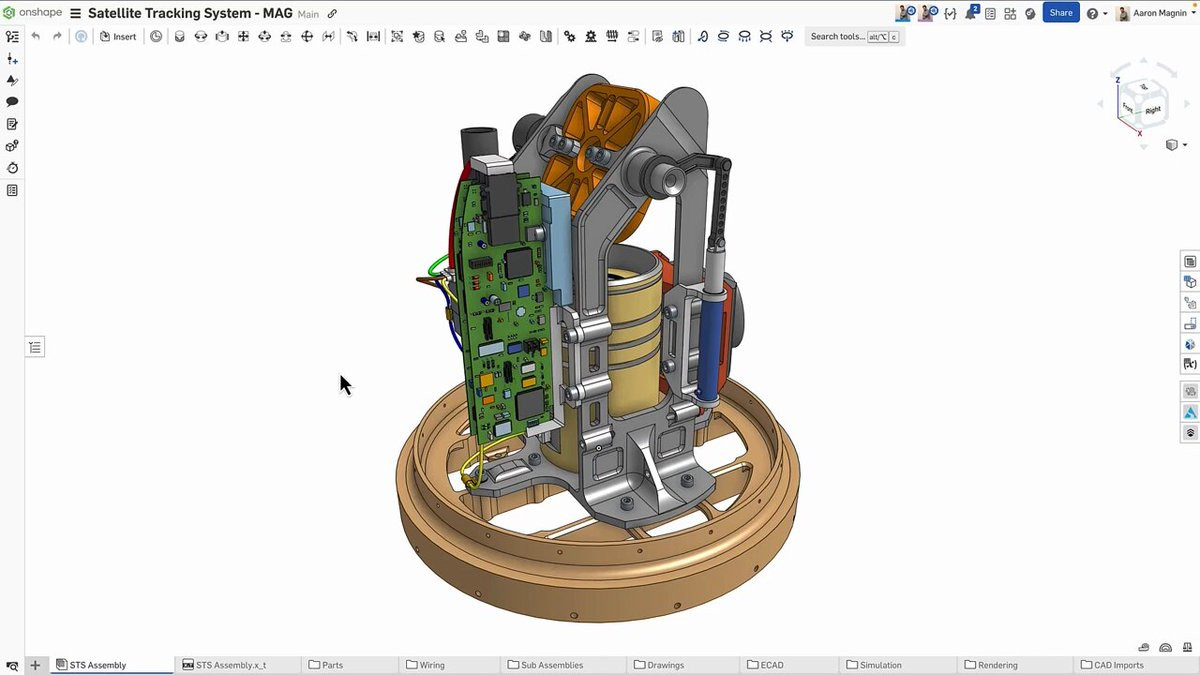Open the variables curly braces icon
Viewport: 1200px width, 675px height.
950,14
